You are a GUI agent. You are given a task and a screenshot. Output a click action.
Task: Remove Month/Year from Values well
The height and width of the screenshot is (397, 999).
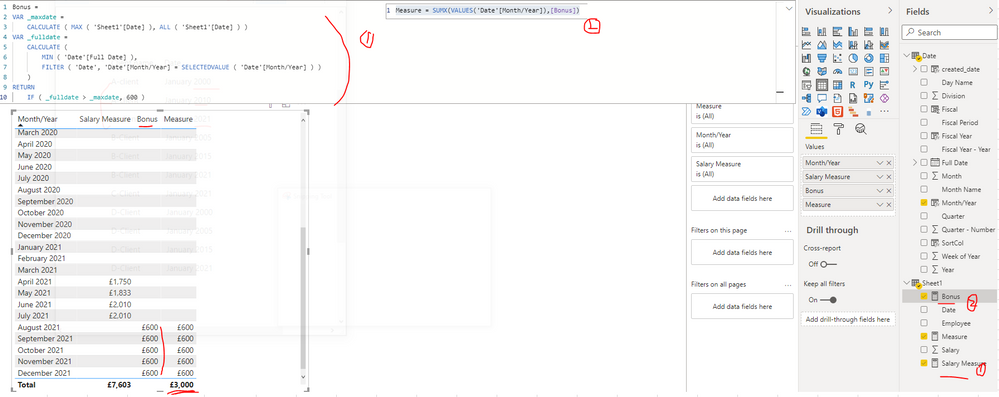(889, 163)
